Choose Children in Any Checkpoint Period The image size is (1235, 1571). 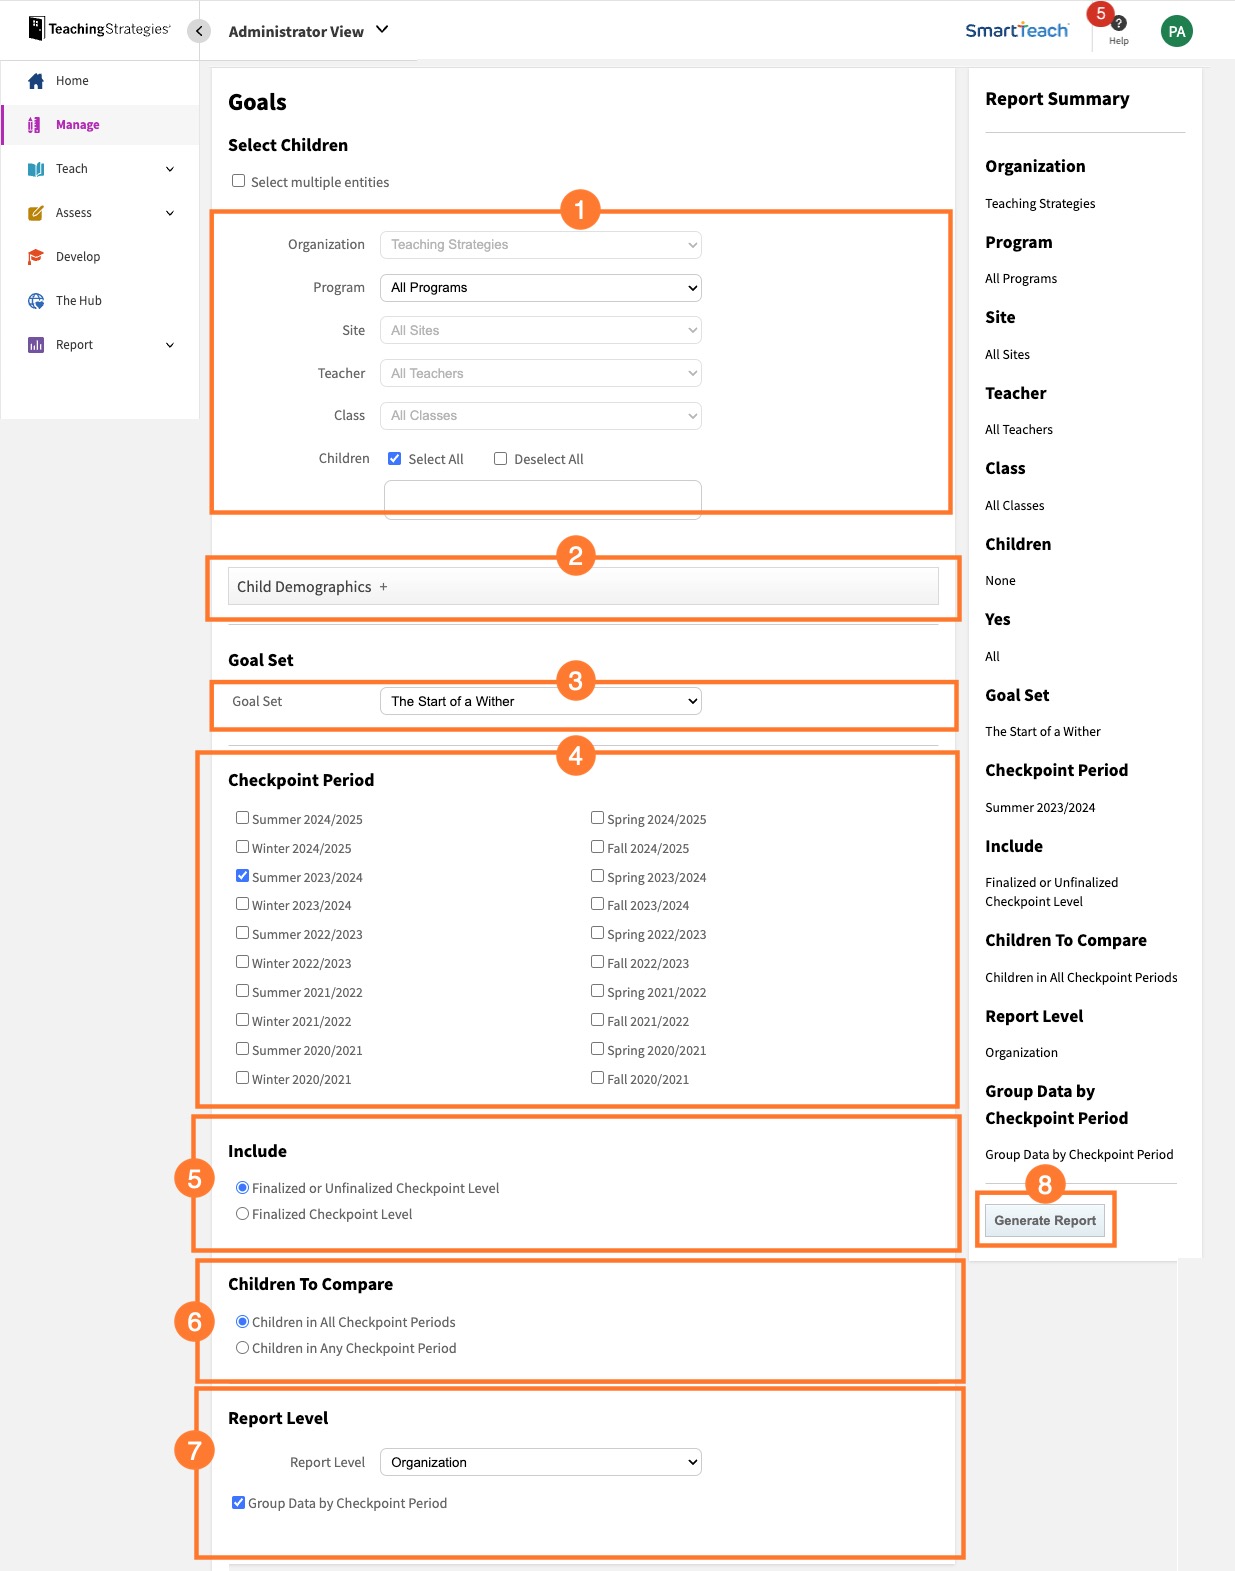click(x=242, y=1348)
